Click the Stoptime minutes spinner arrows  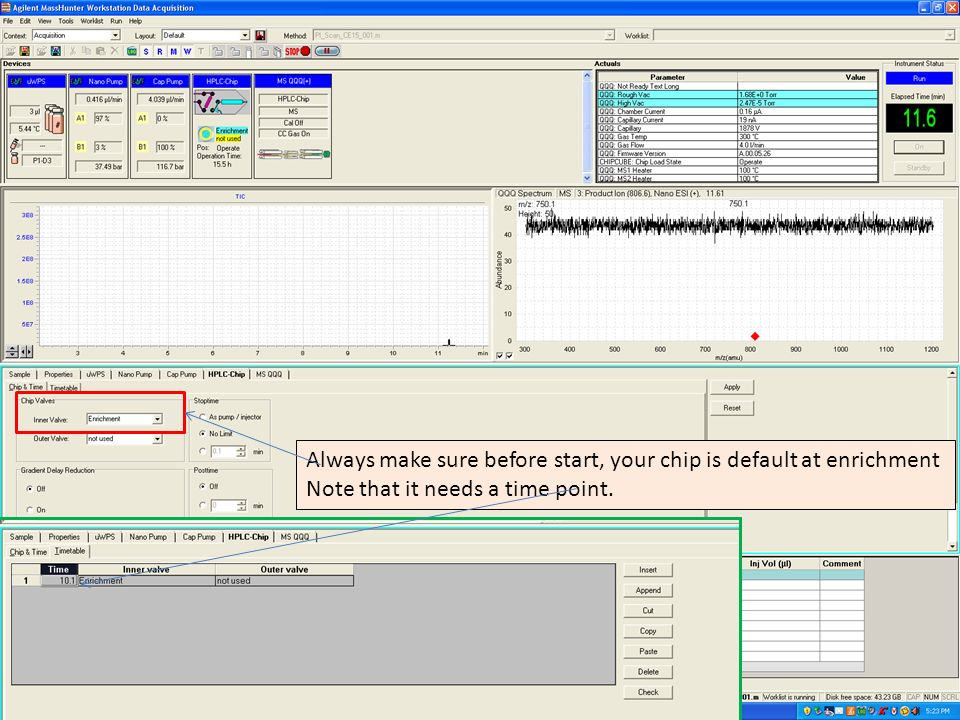(x=241, y=451)
